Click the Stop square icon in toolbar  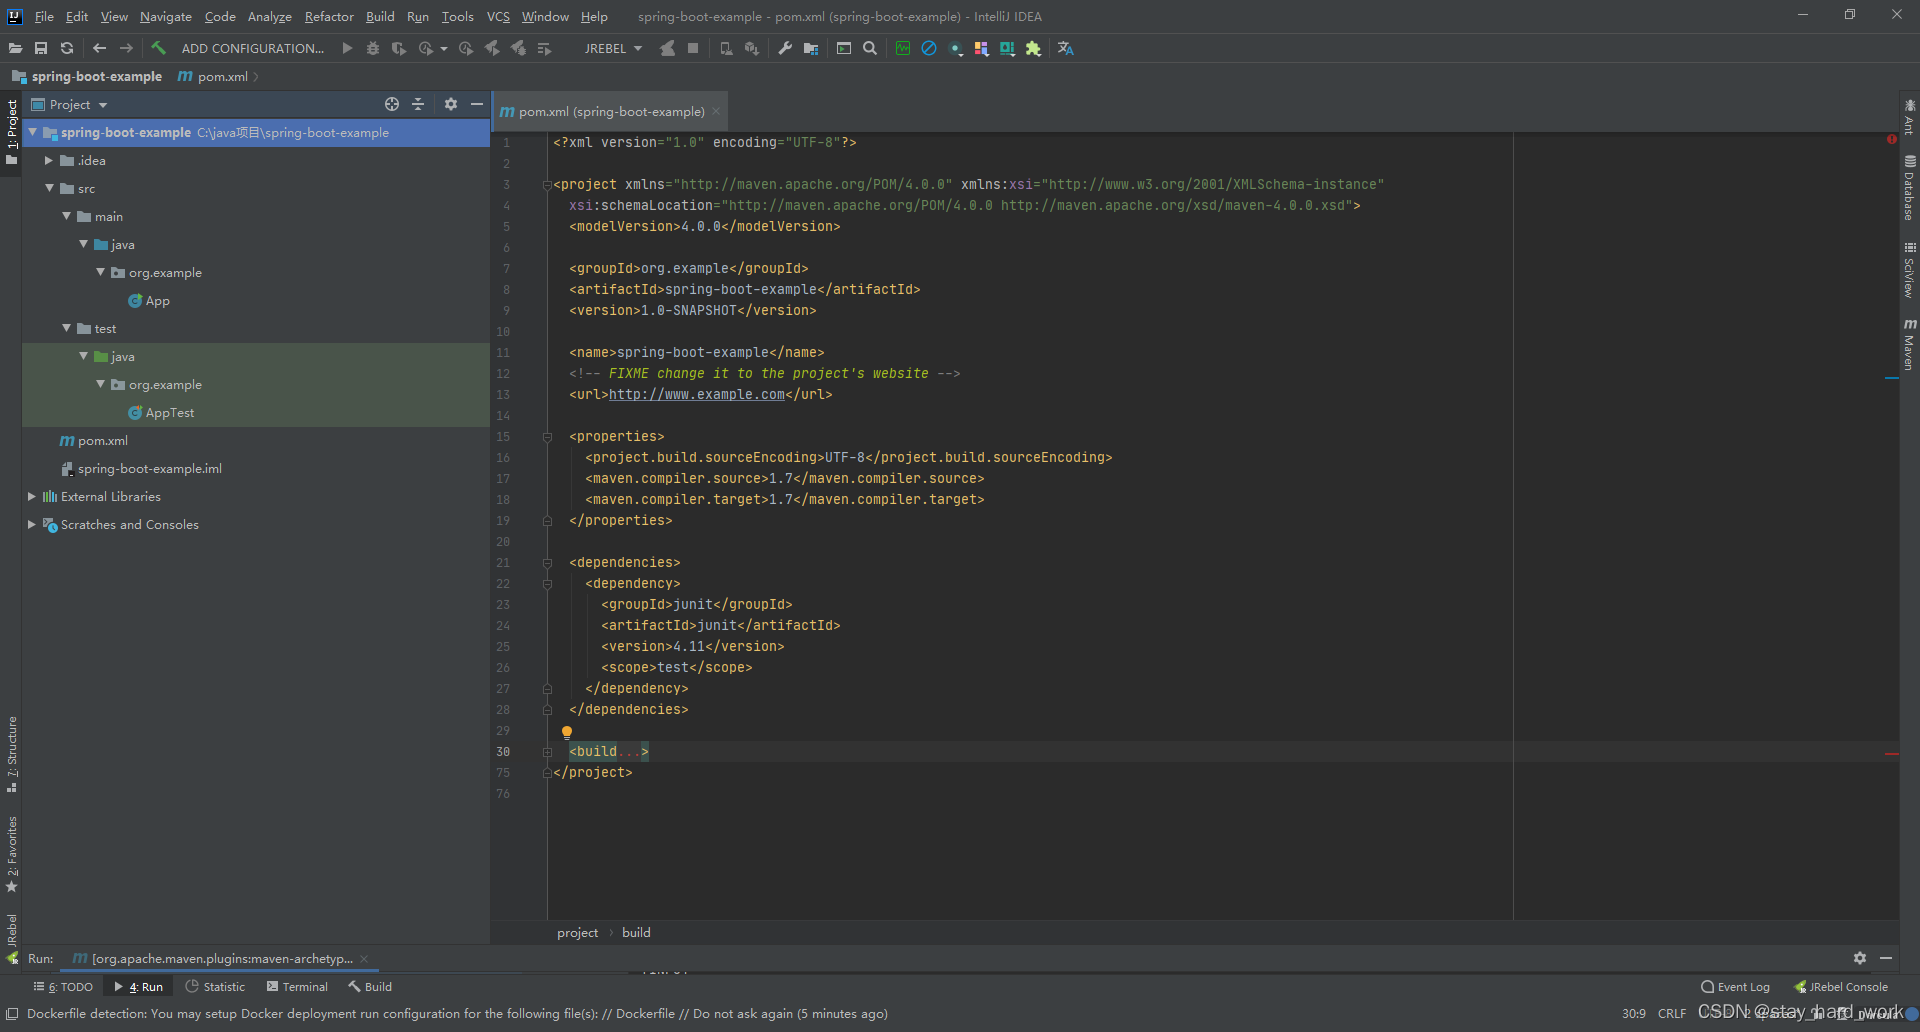click(x=693, y=48)
